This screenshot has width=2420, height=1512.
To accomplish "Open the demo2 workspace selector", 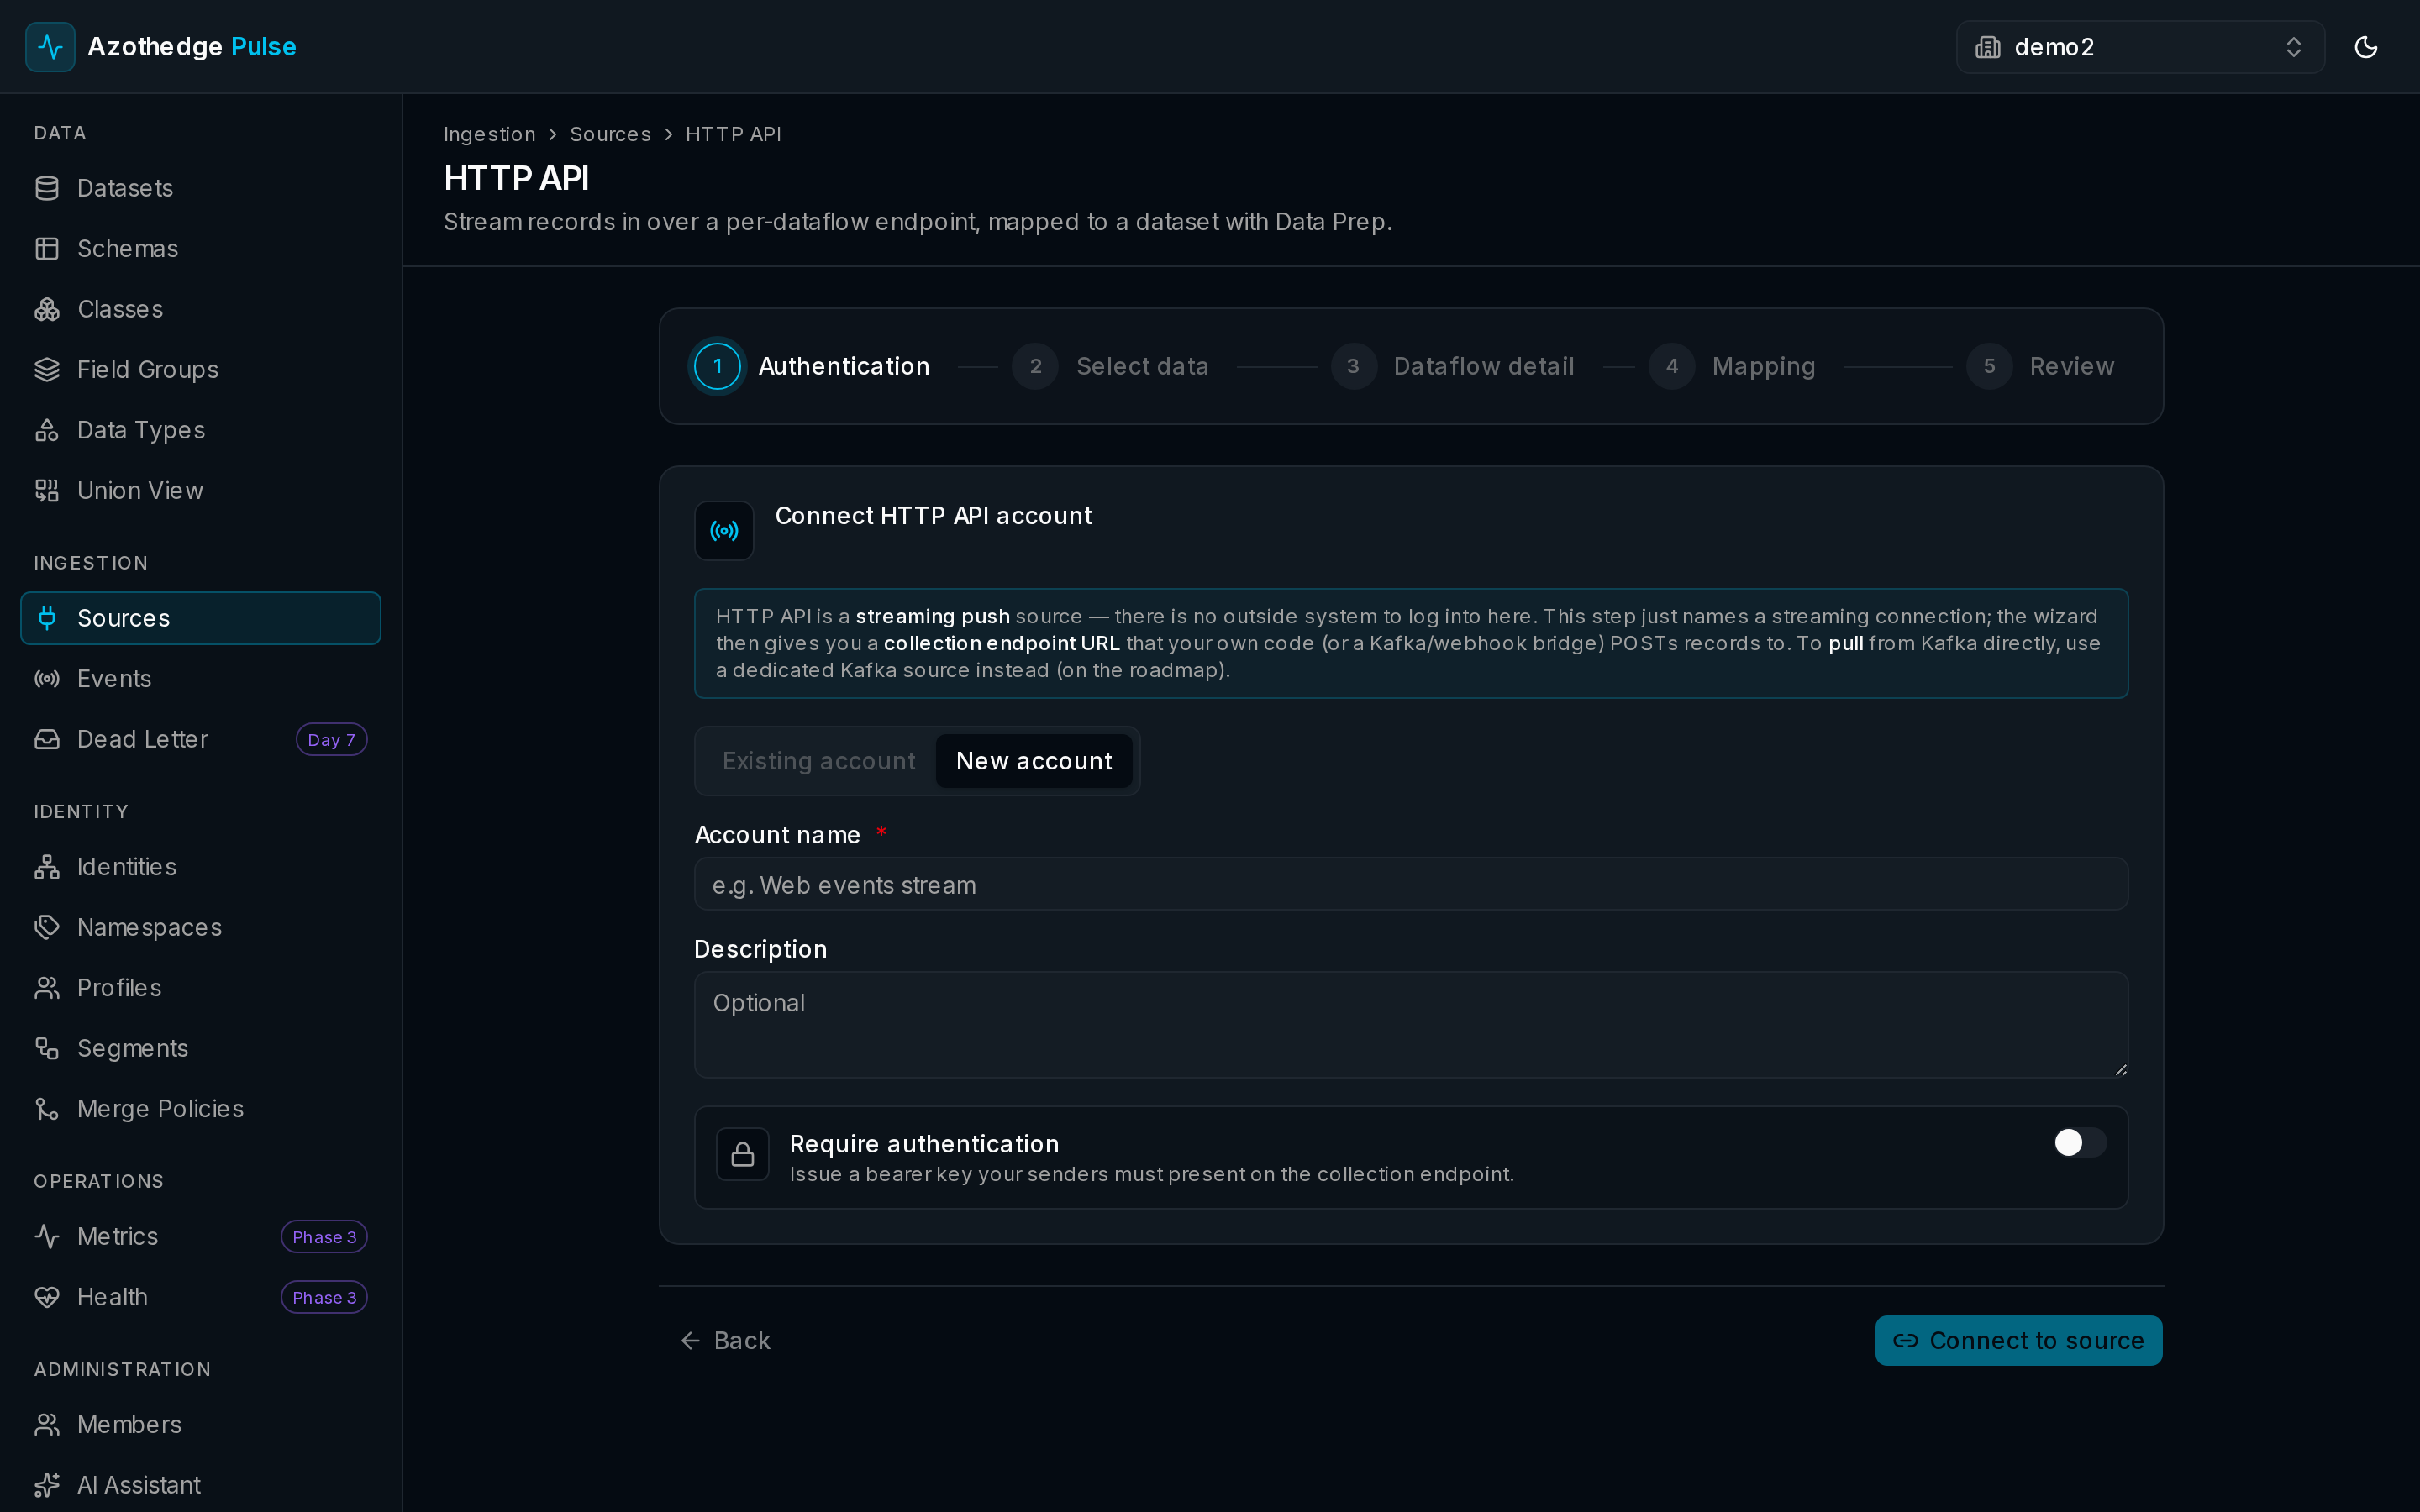I will pyautogui.click(x=2140, y=47).
